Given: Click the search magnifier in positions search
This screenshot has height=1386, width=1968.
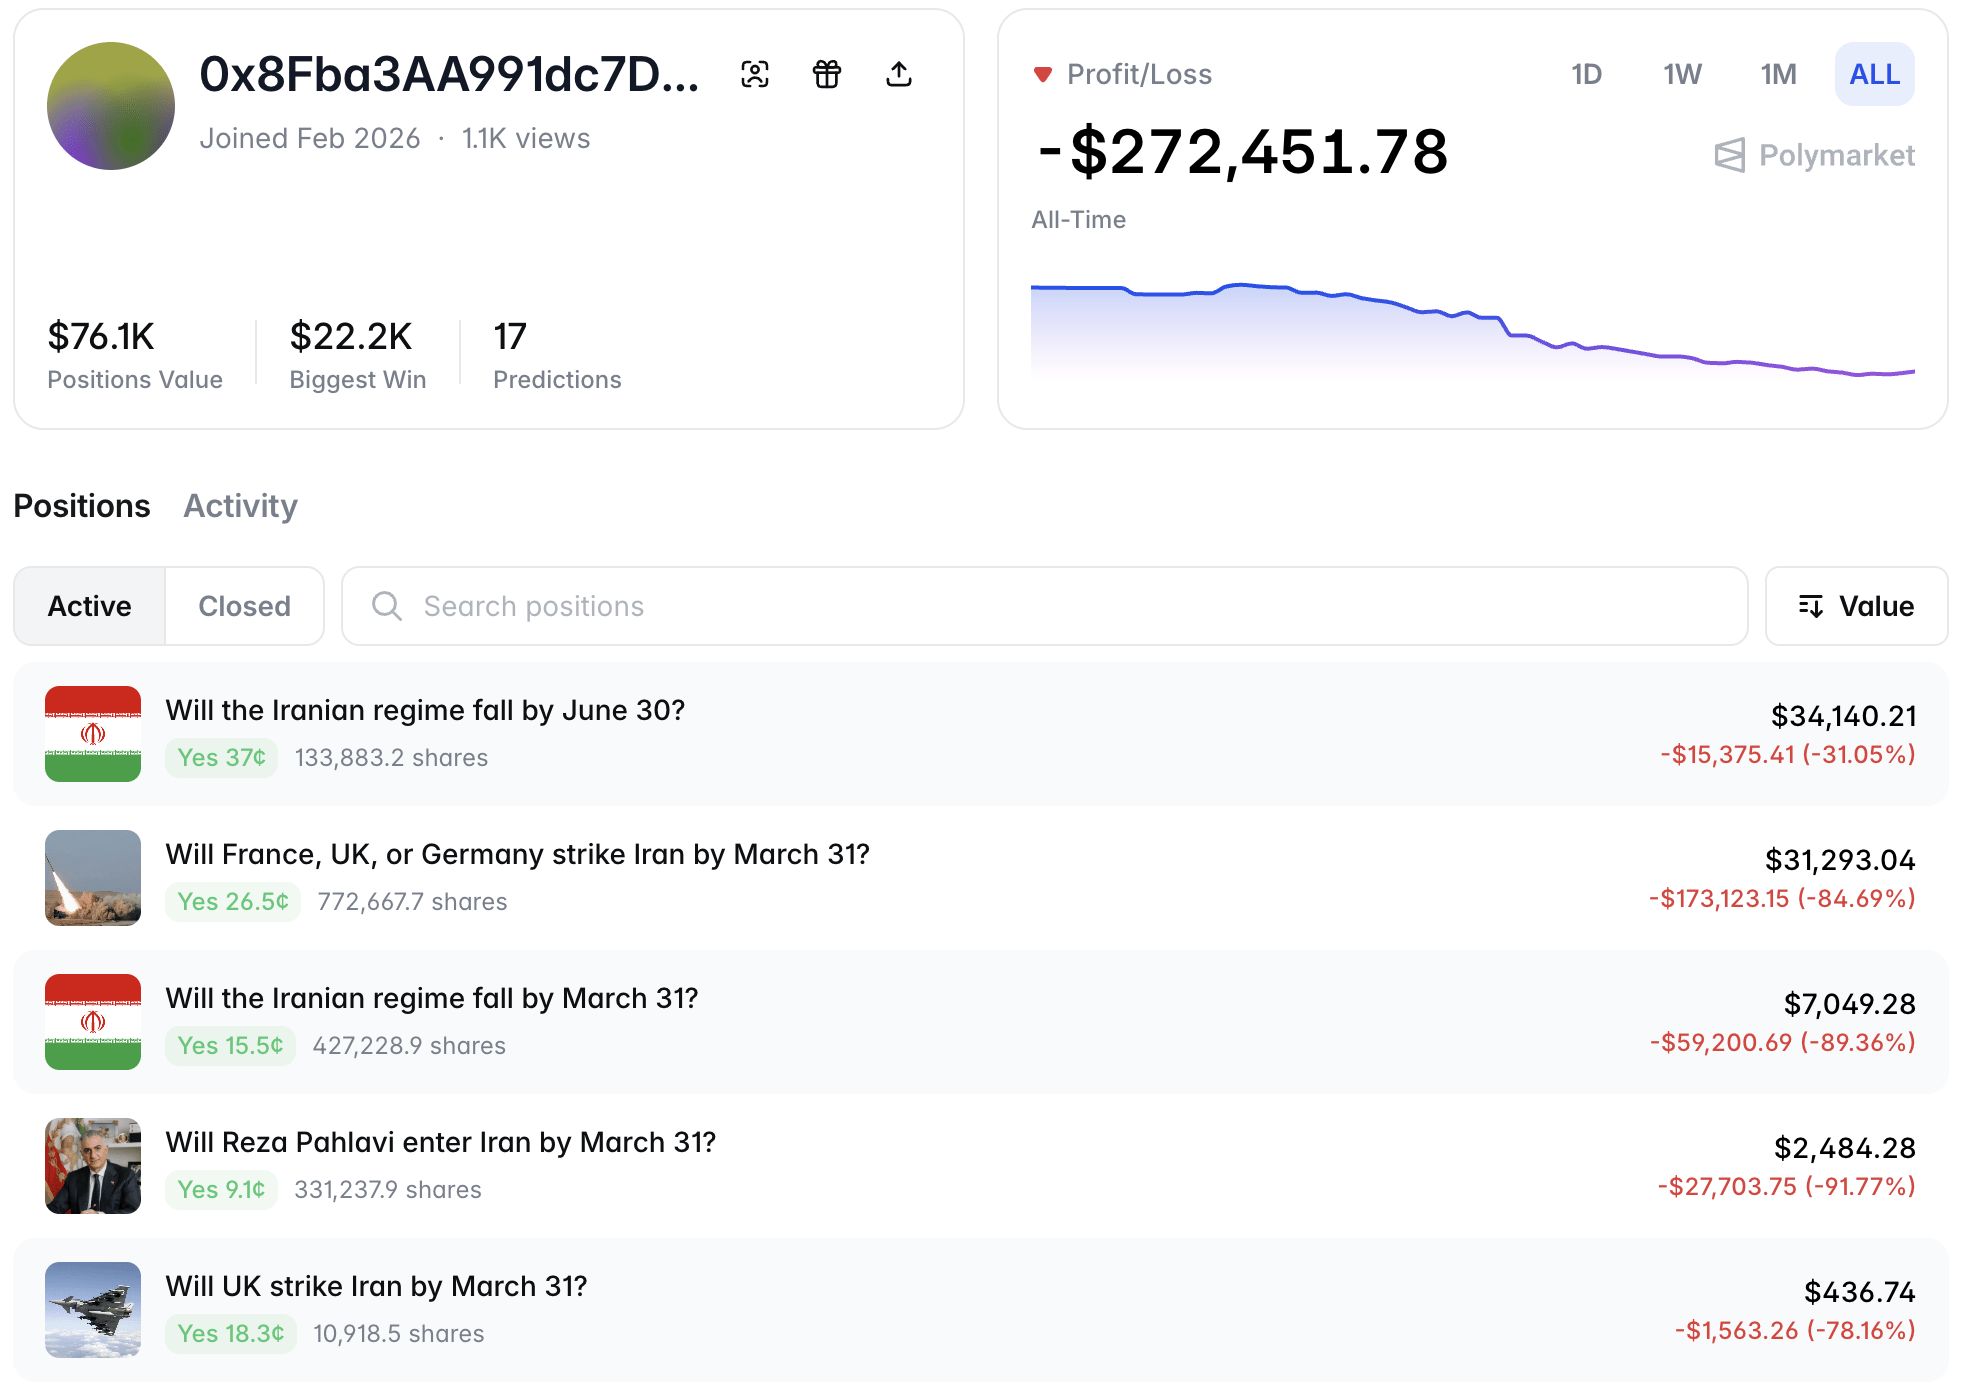Looking at the screenshot, I should pos(386,606).
